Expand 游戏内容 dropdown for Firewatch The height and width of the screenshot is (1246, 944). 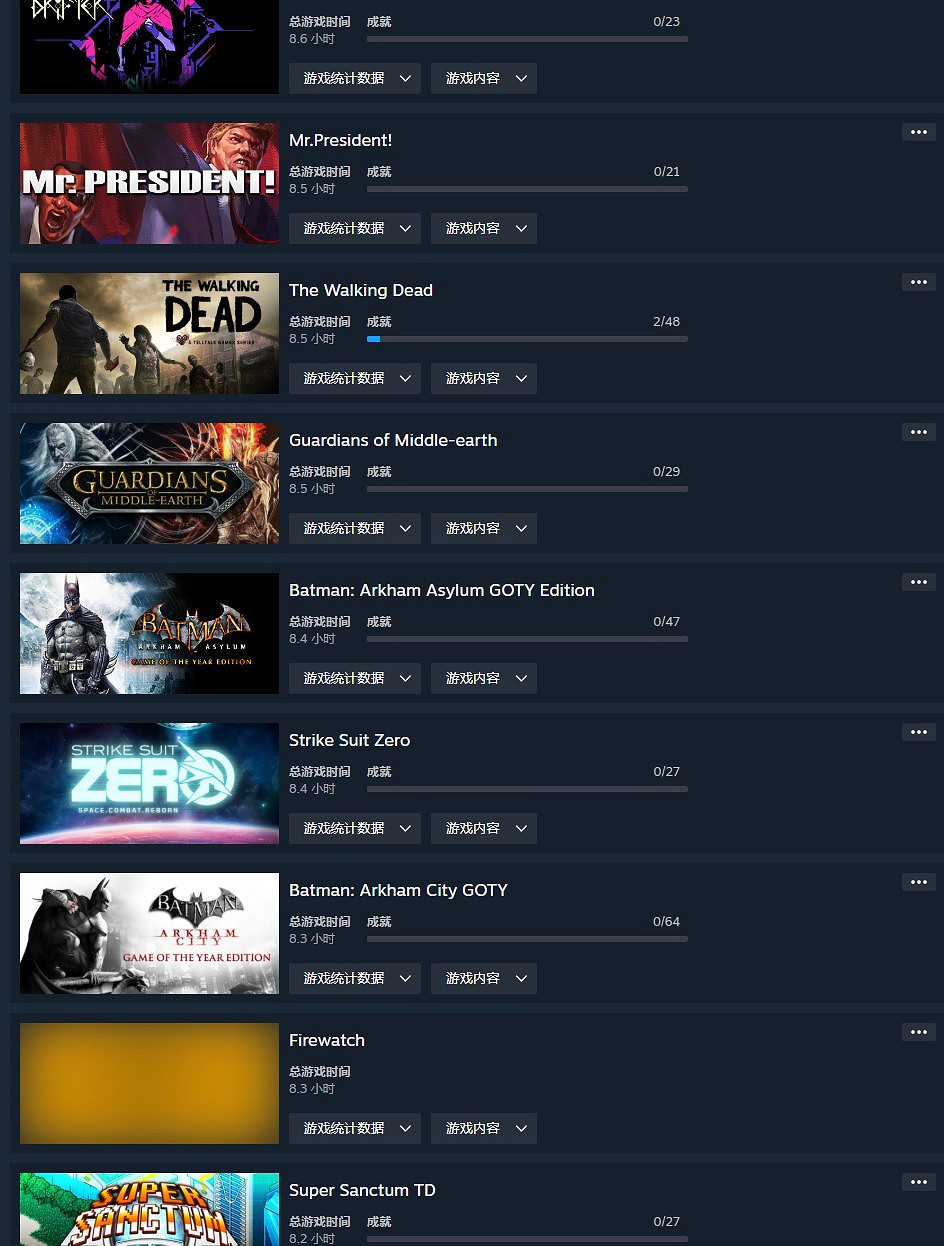point(484,1128)
